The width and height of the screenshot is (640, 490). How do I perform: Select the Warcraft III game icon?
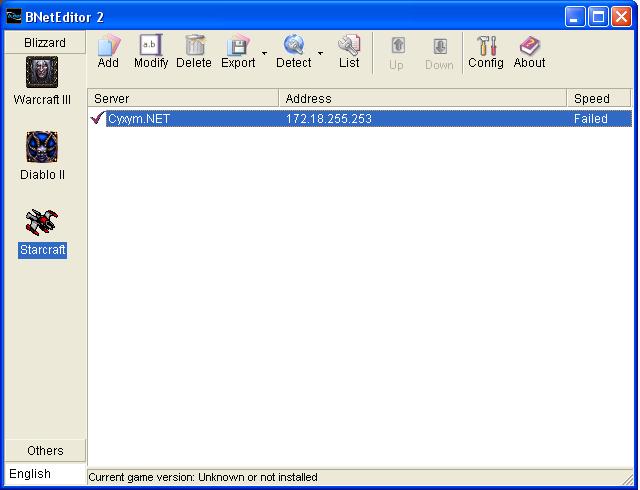(x=42, y=72)
